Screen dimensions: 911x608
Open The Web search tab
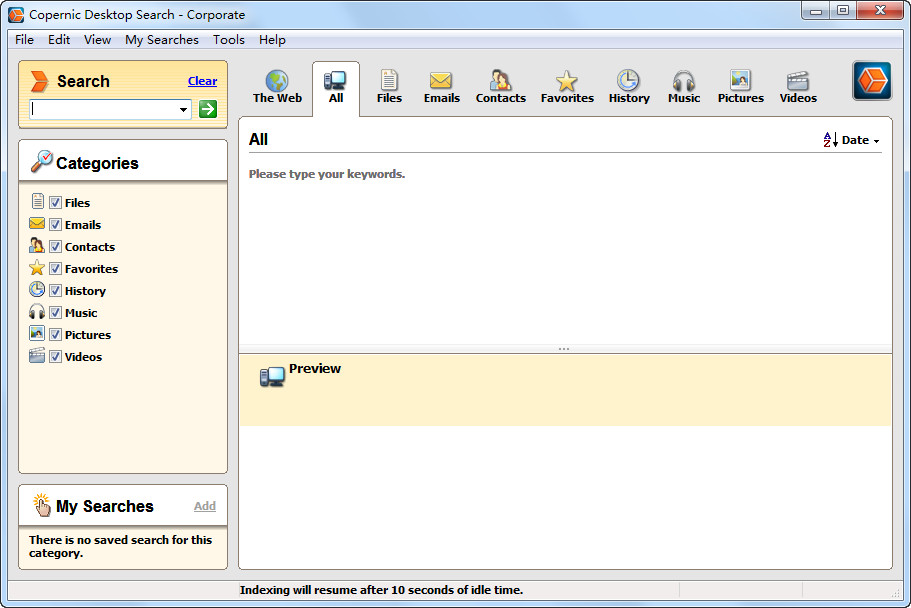point(277,88)
